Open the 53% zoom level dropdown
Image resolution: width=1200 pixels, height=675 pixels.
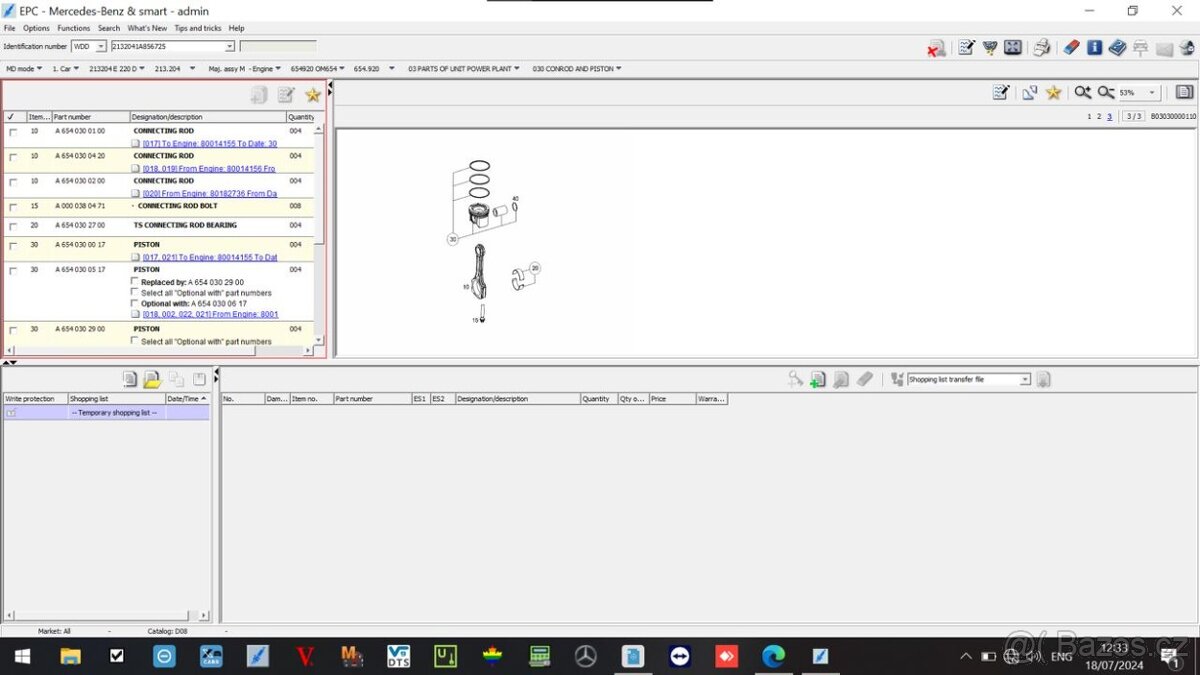click(1151, 92)
